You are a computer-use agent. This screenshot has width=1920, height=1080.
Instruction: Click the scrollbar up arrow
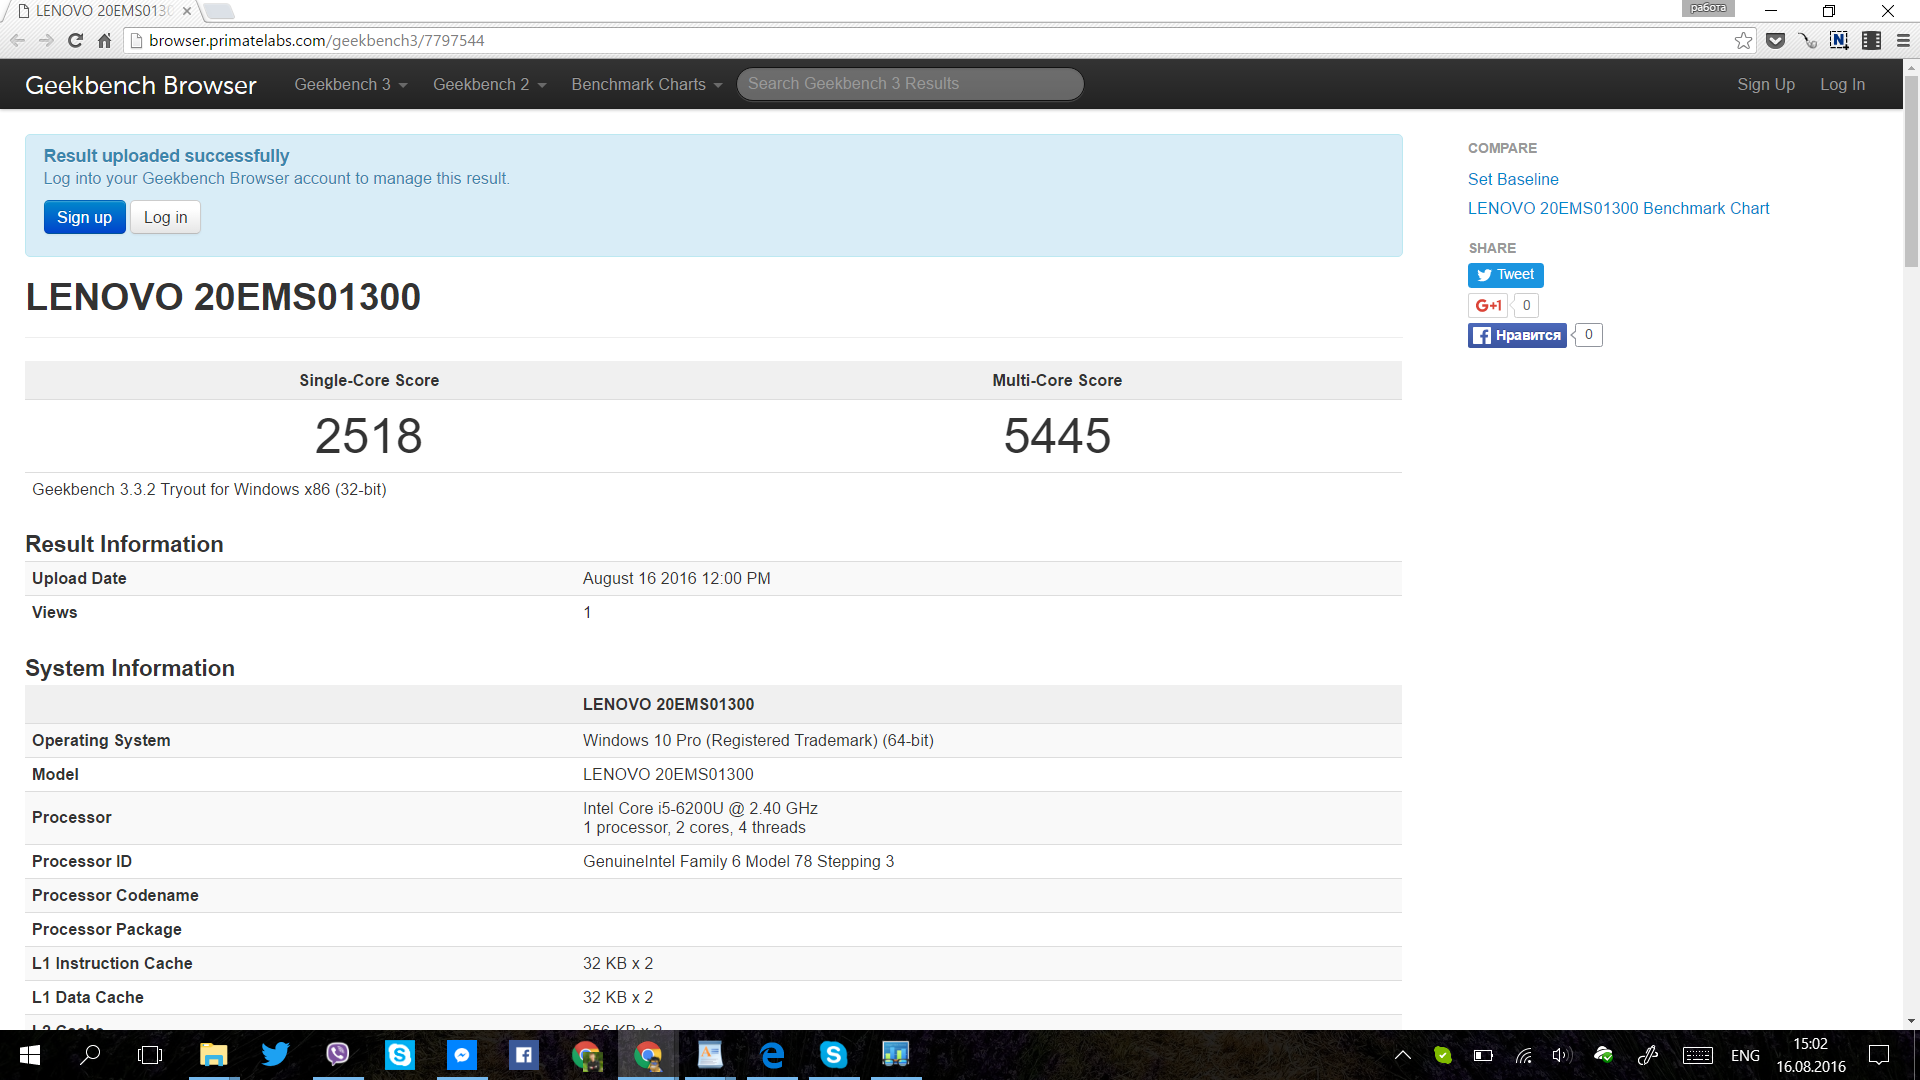click(x=1911, y=67)
